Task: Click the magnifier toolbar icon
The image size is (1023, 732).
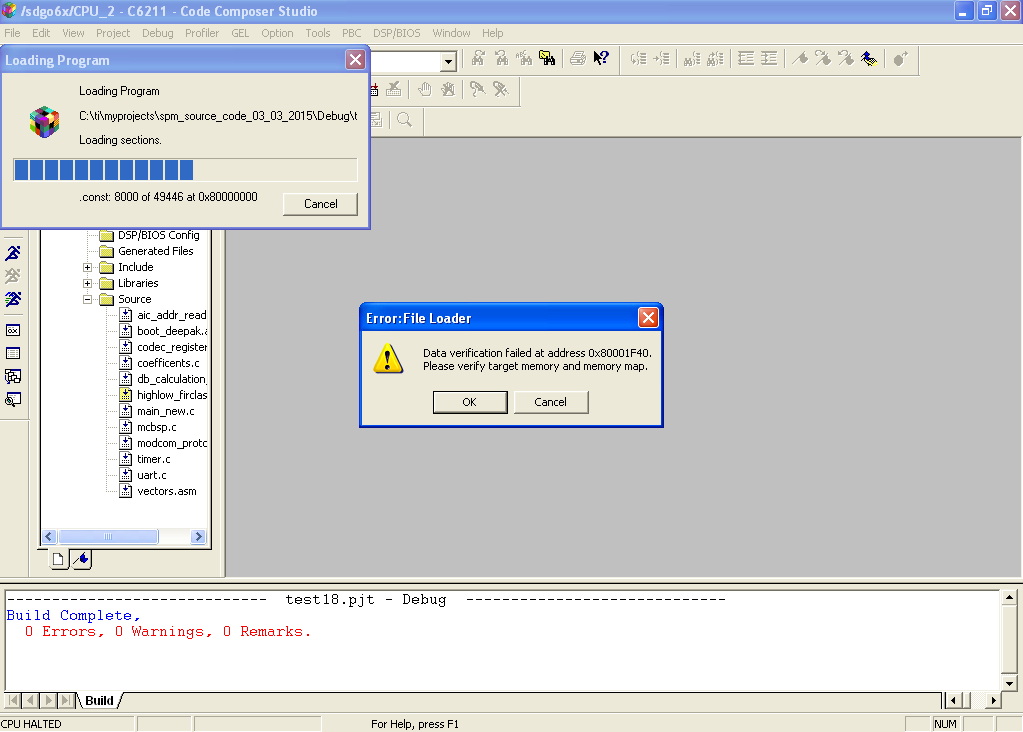Action: (x=405, y=120)
